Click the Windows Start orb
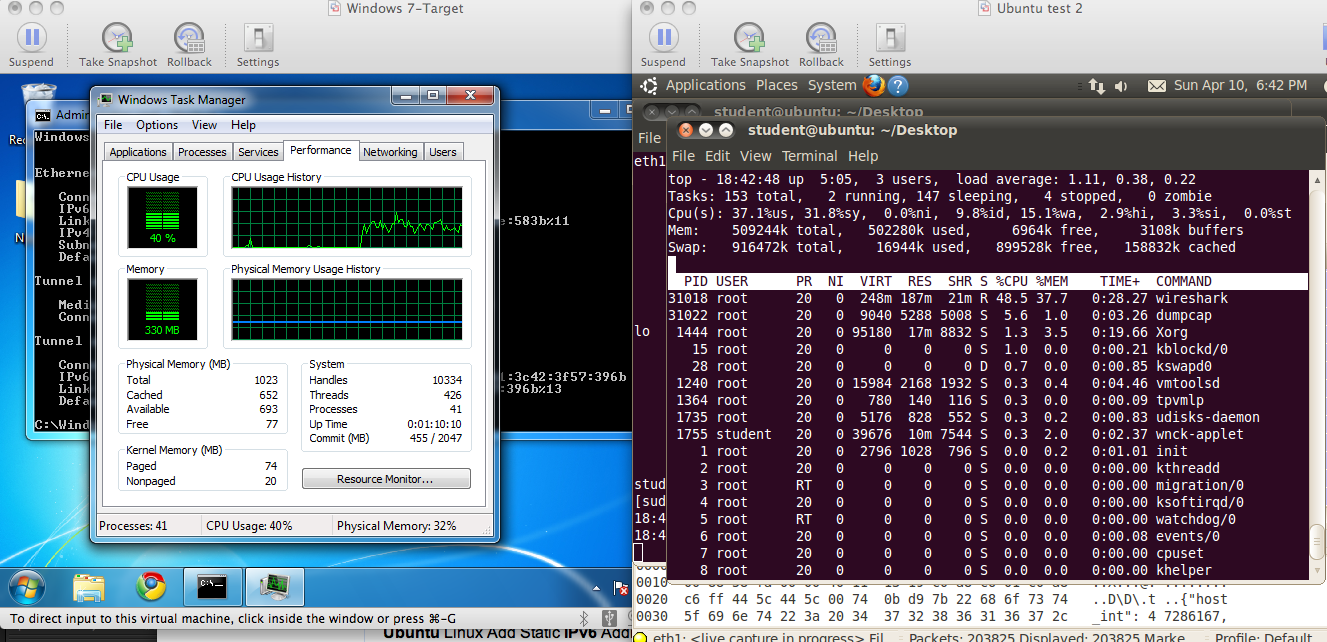The image size is (1327, 642). point(26,585)
